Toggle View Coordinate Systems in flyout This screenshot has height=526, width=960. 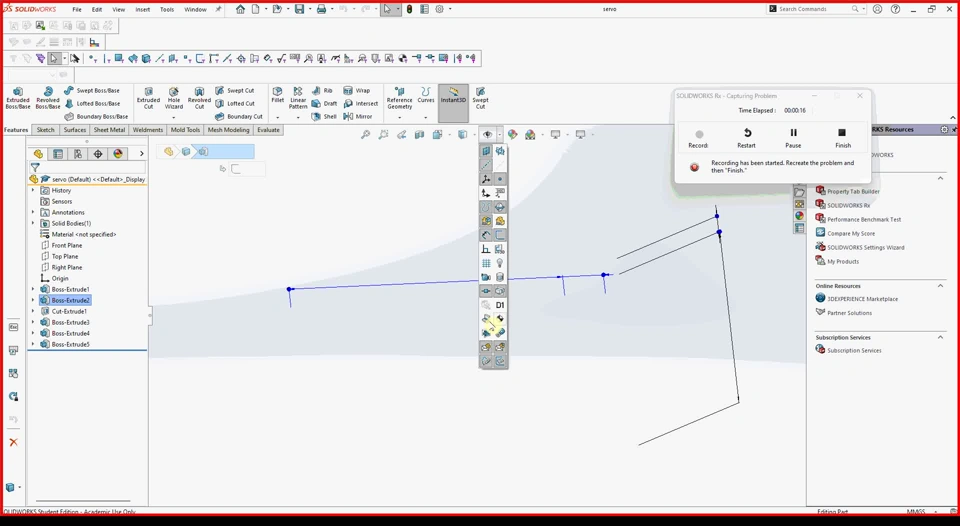point(486,179)
